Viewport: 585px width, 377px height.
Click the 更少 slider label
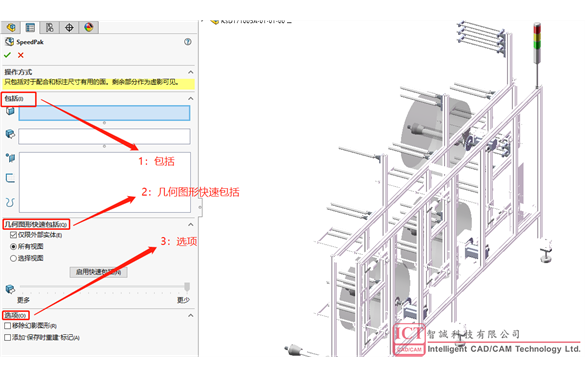coord(183,300)
